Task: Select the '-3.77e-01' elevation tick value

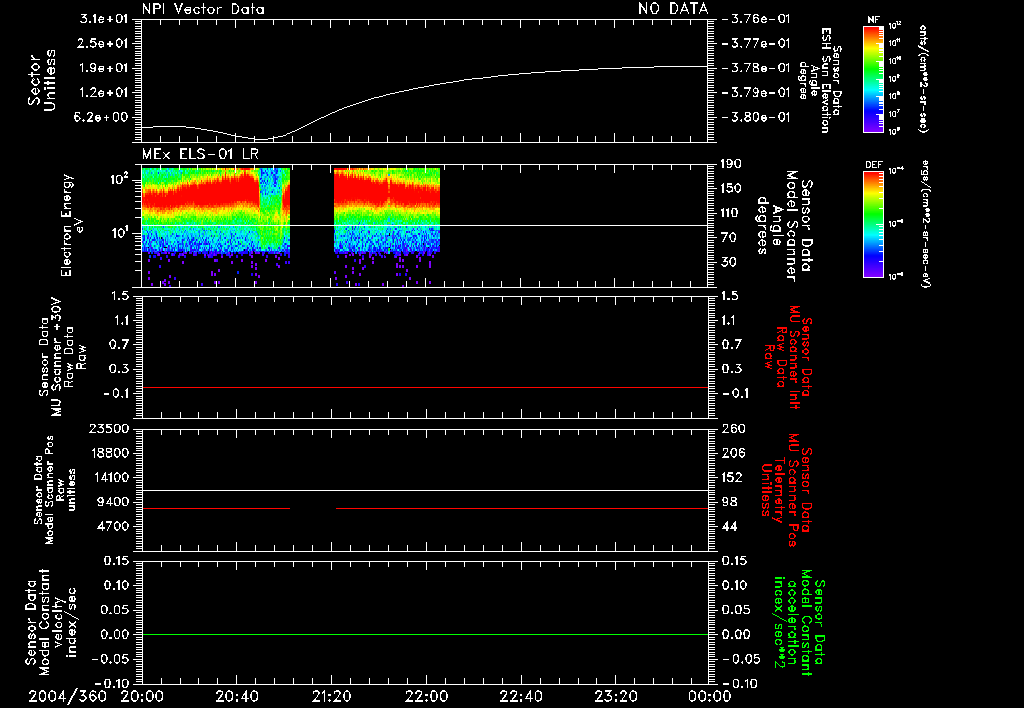Action: click(x=756, y=43)
